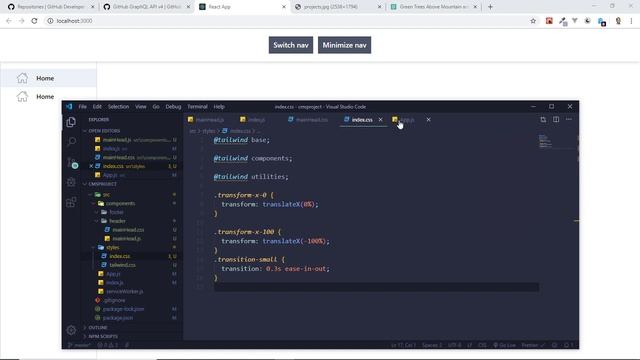Open the Search view in VS Code

point(71,142)
